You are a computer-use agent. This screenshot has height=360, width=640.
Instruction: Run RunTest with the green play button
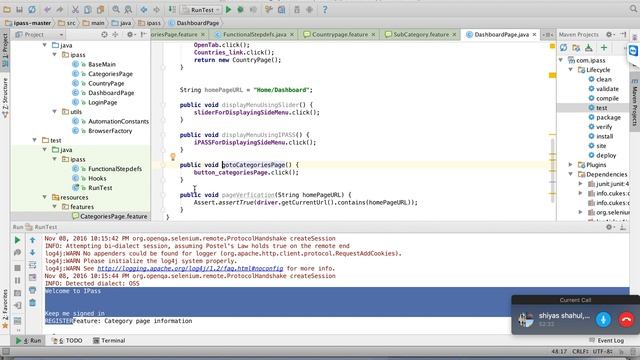coord(228,9)
